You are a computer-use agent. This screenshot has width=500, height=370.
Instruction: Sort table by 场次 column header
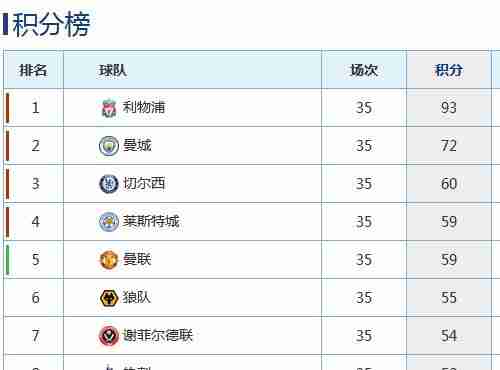[x=364, y=70]
